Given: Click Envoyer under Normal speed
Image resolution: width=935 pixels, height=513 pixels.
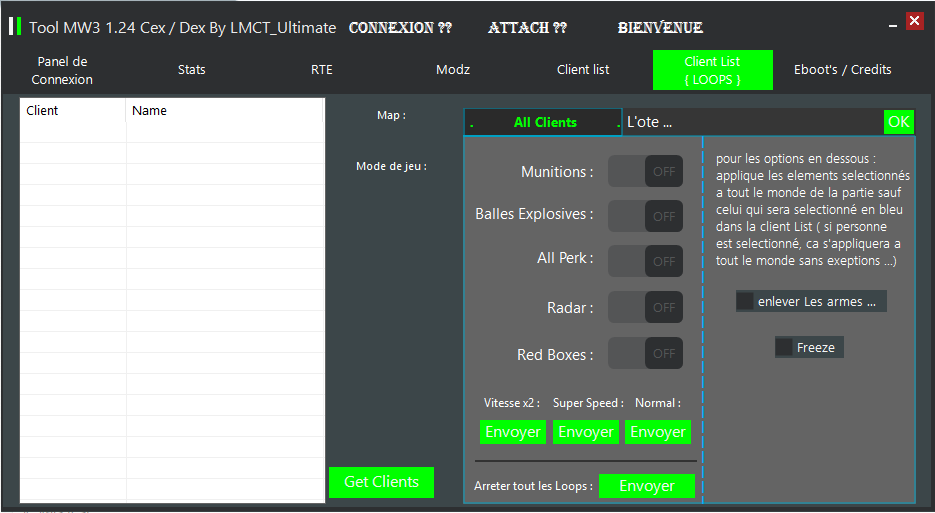Looking at the screenshot, I should (x=658, y=432).
